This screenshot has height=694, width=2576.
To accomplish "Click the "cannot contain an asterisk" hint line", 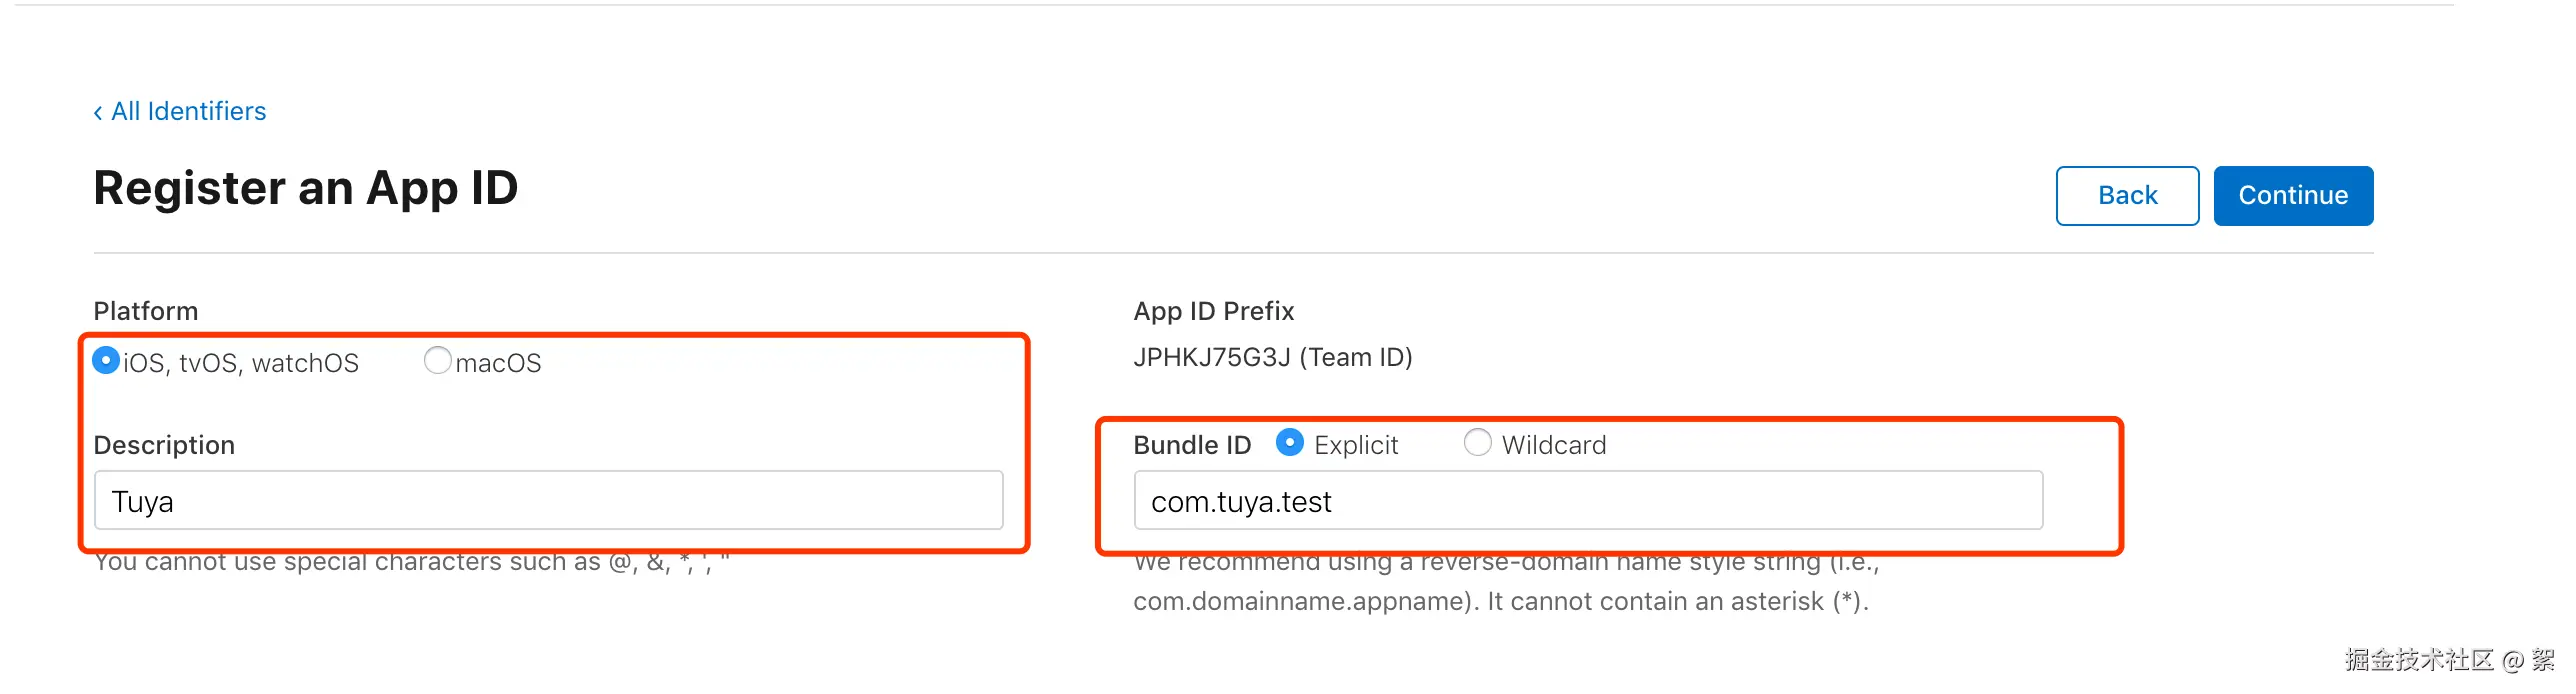I will pyautogui.click(x=1500, y=601).
